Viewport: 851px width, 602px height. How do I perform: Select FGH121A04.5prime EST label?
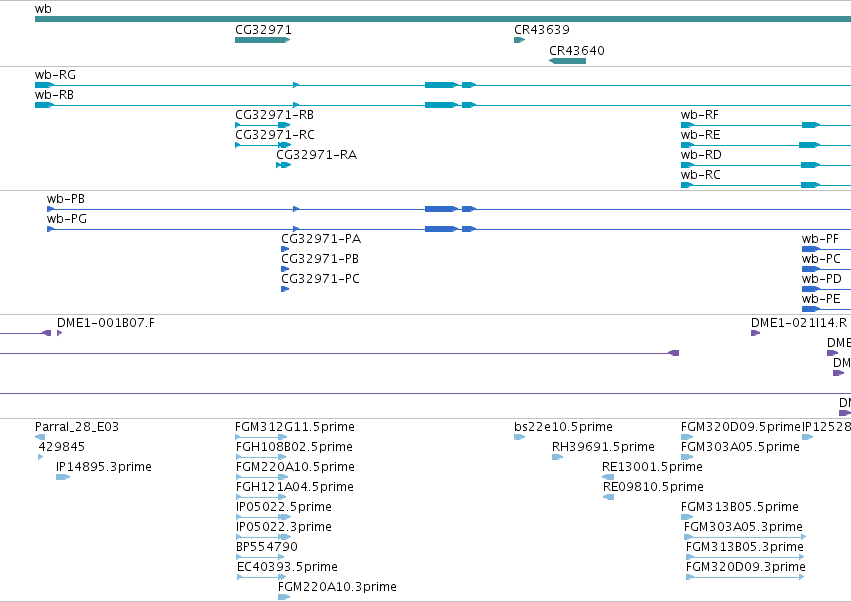coord(295,487)
